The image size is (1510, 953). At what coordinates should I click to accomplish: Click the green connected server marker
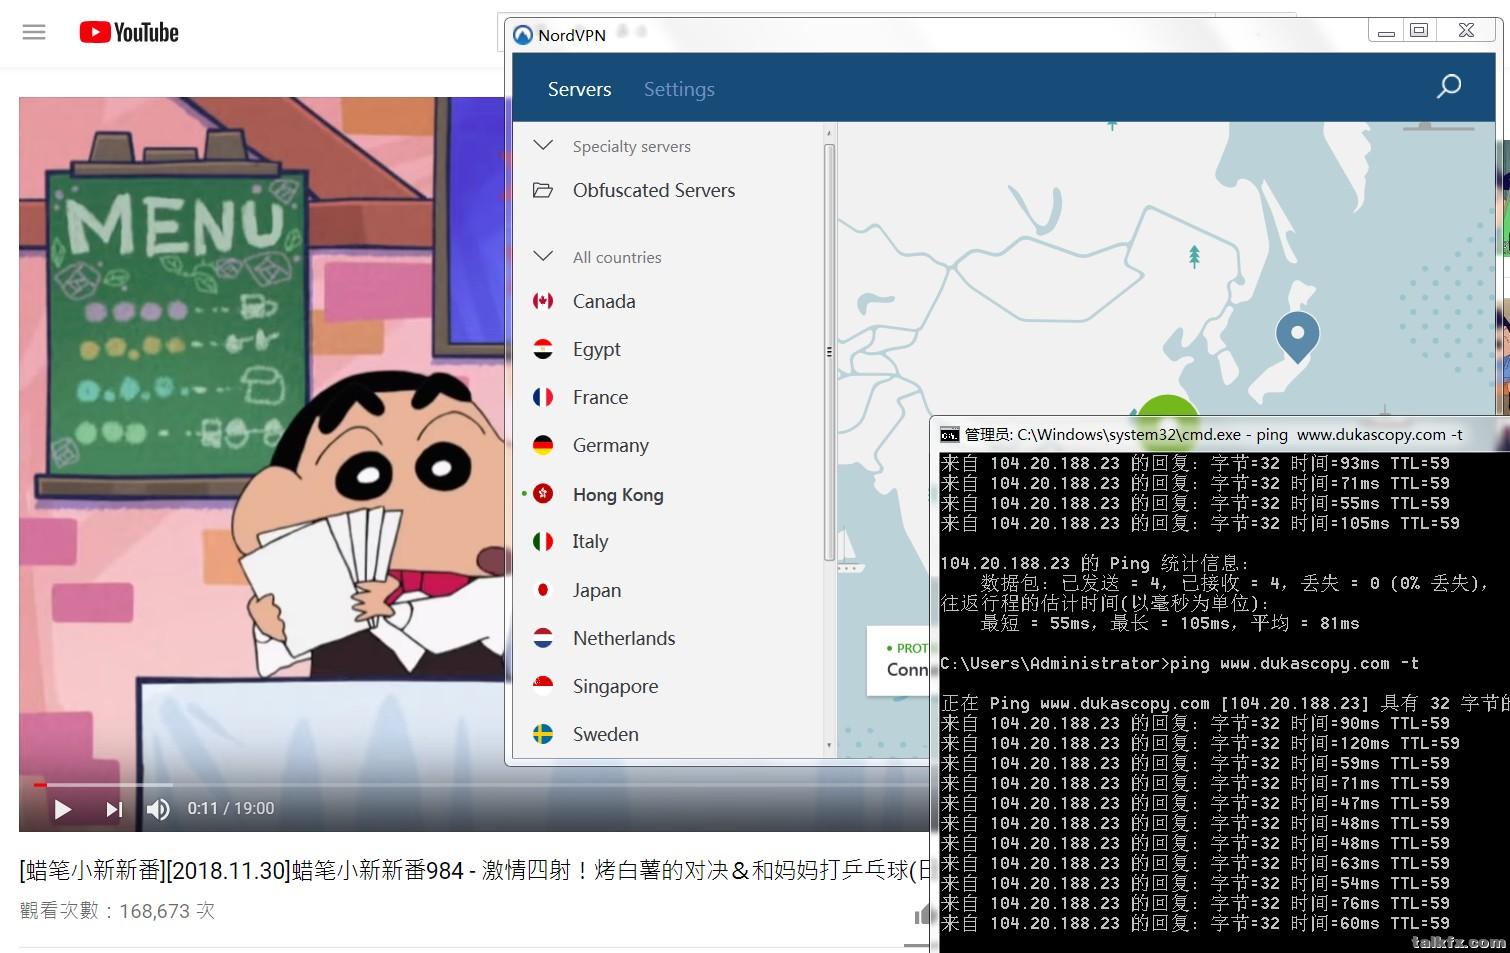pos(1167,407)
